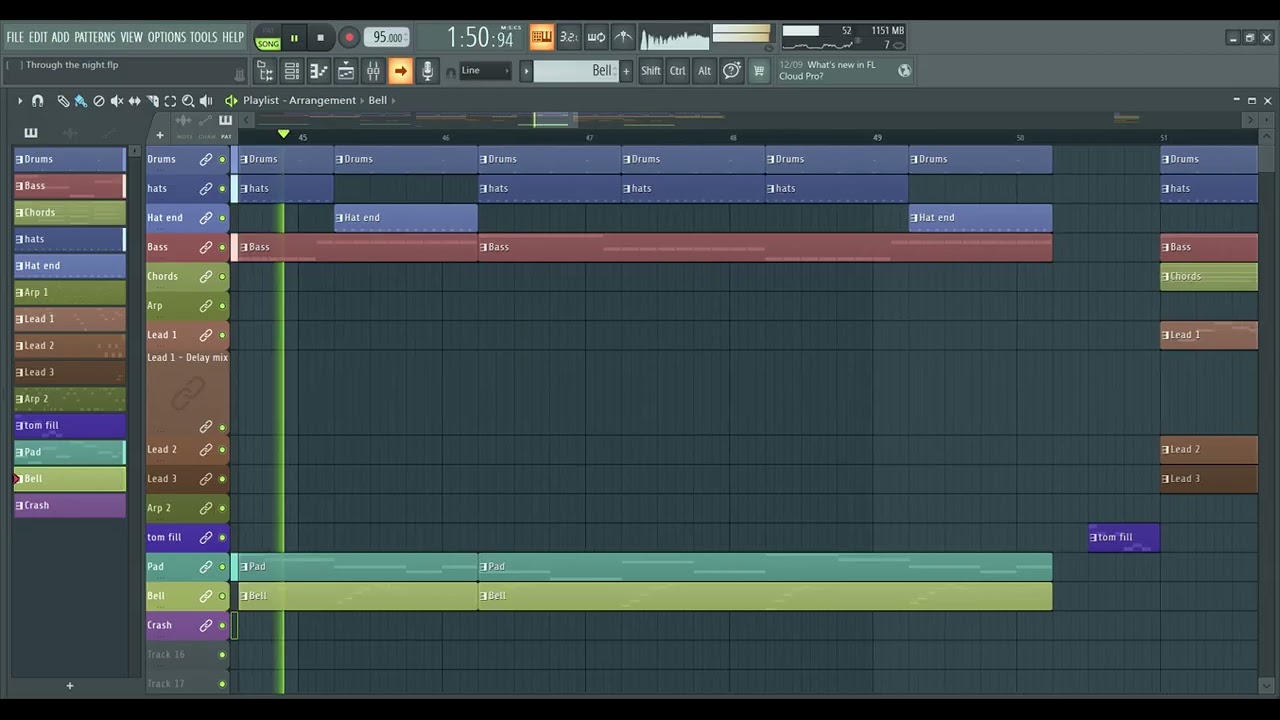Pause the song playback
Screen dimensions: 1280x720
point(294,38)
